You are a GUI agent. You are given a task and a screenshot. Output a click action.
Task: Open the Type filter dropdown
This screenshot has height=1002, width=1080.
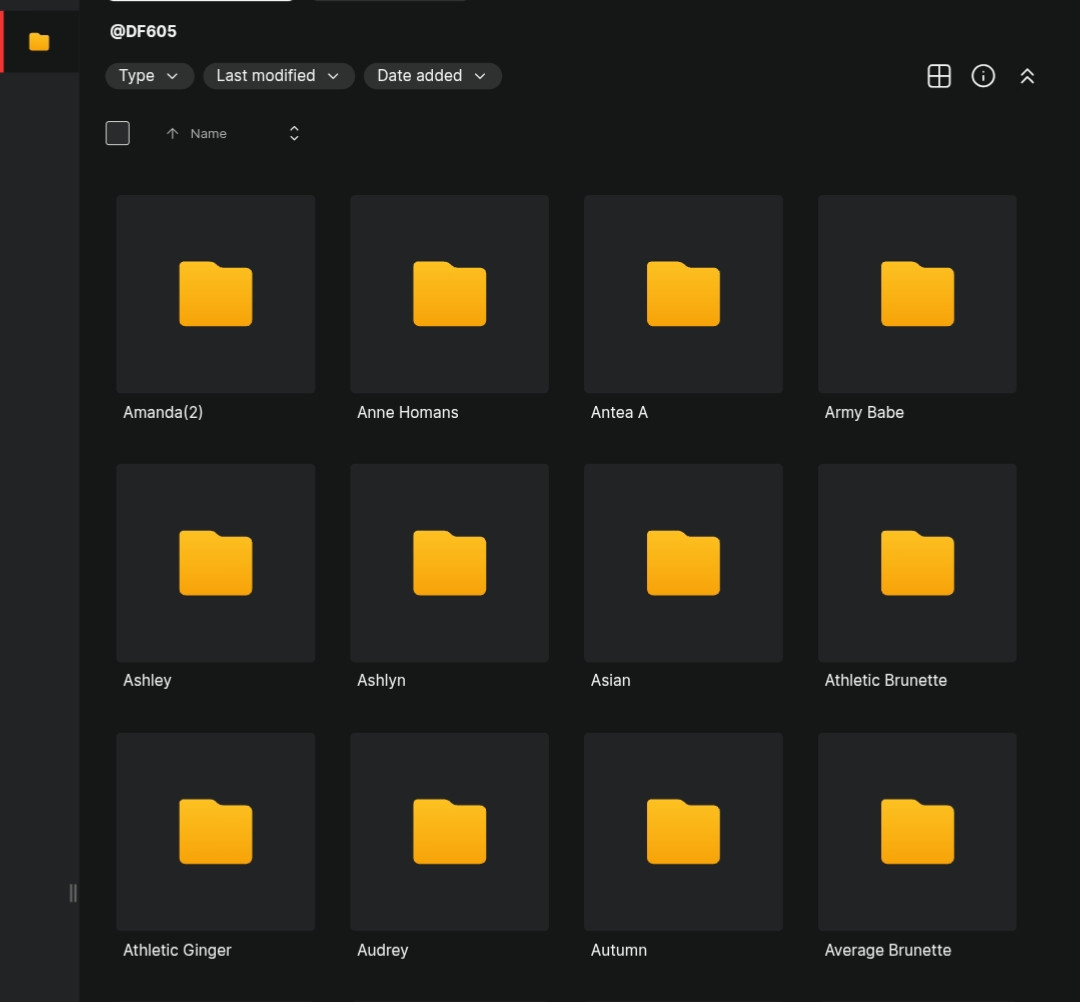click(149, 76)
